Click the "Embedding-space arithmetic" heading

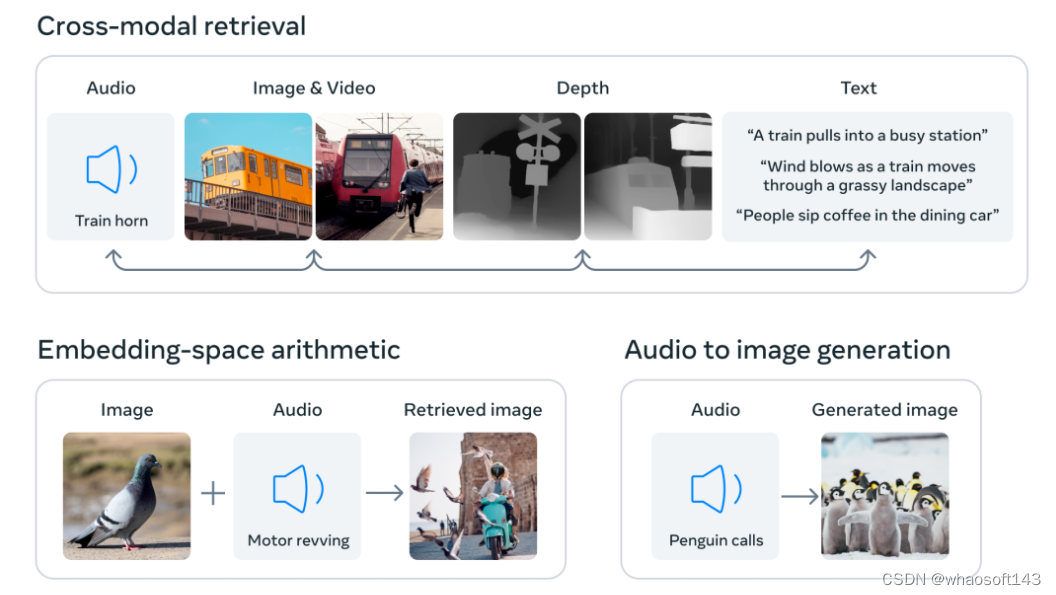click(x=219, y=350)
